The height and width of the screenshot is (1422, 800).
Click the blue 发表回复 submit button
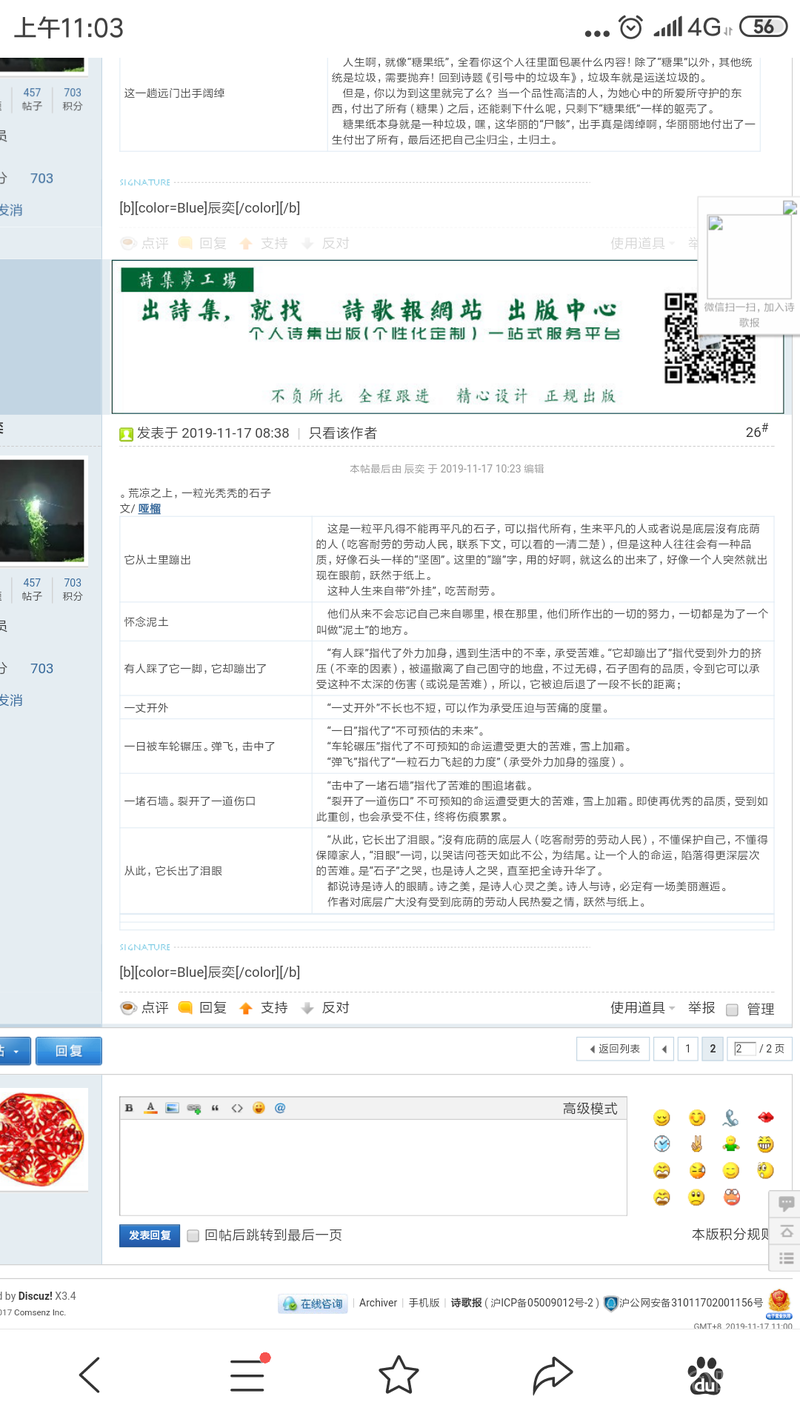tap(150, 1236)
